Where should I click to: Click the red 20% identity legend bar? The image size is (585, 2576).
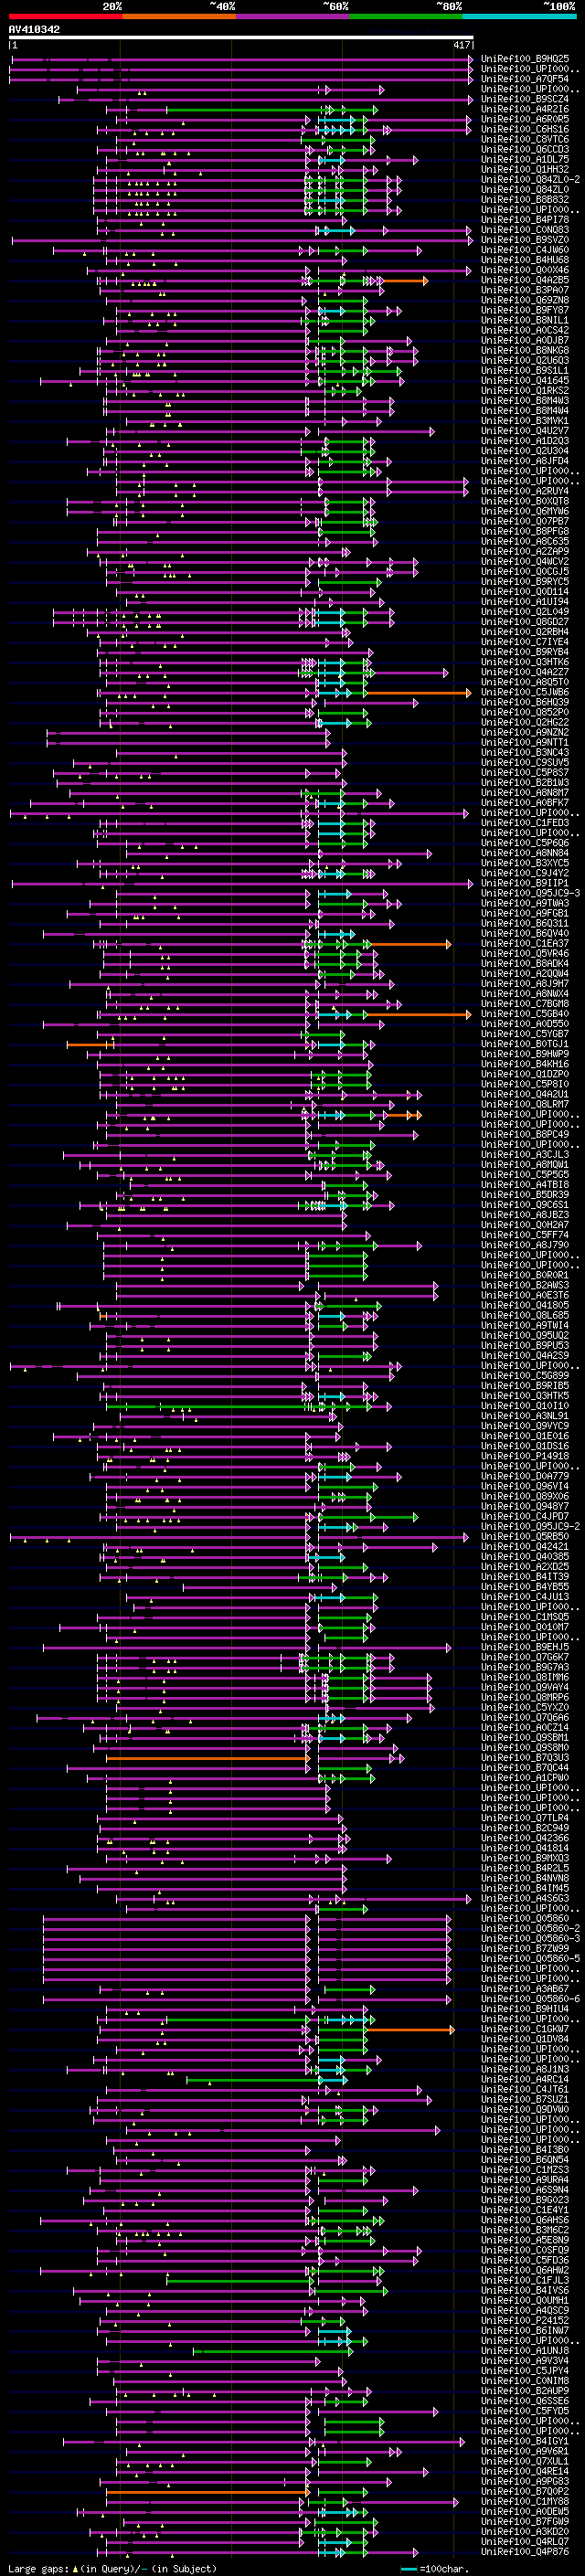[65, 17]
